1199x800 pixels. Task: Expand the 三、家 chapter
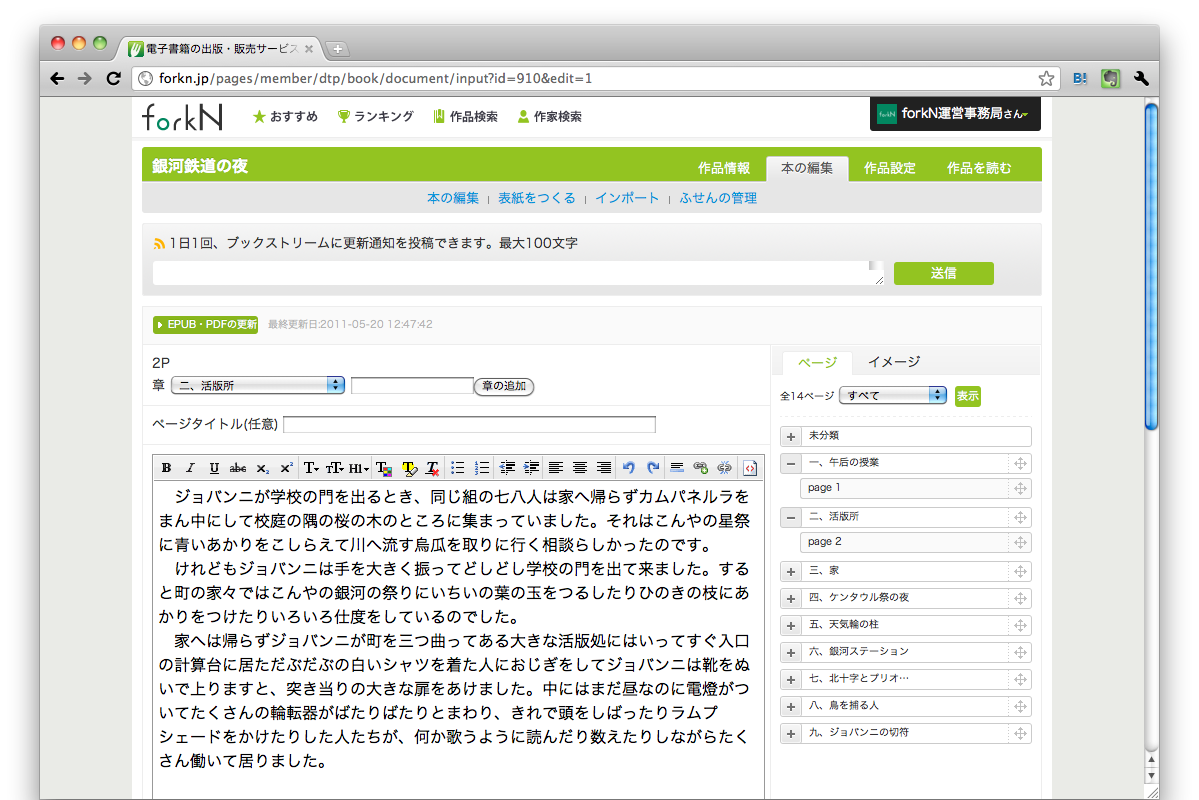coord(790,571)
